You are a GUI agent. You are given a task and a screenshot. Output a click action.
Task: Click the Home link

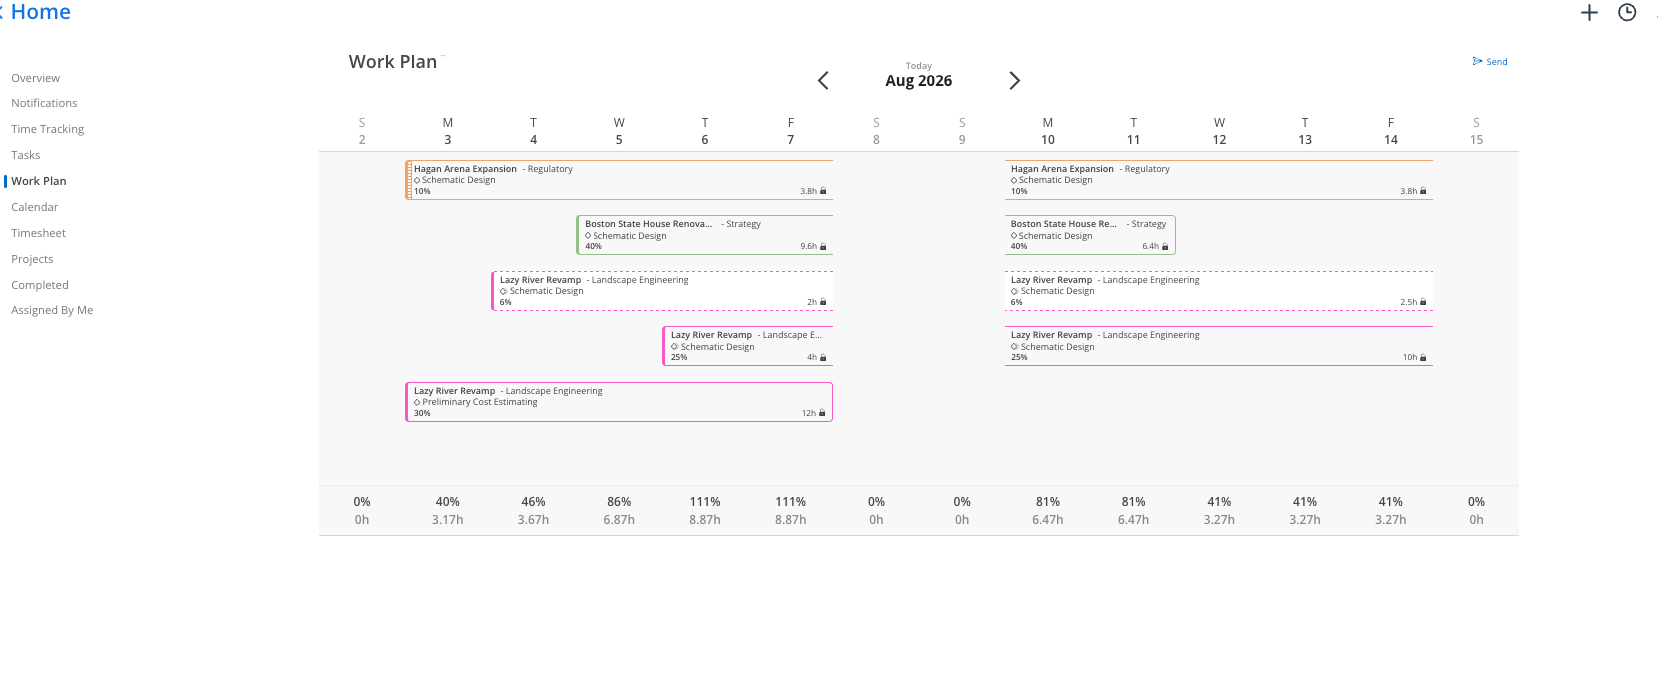pos(41,12)
